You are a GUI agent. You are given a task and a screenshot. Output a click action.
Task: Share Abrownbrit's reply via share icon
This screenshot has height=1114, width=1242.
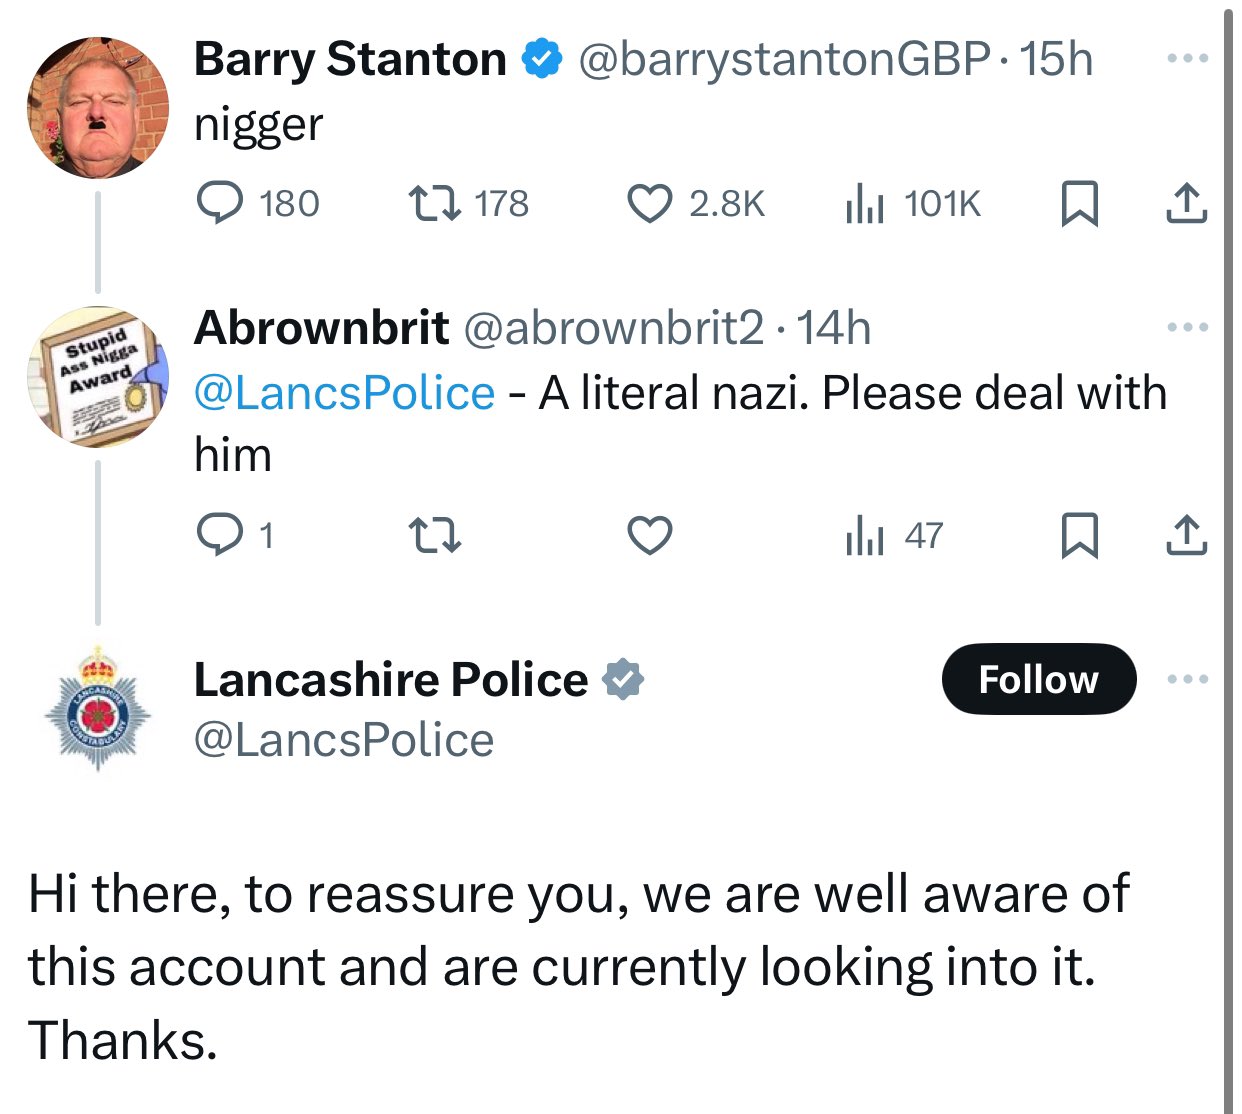pyautogui.click(x=1187, y=536)
